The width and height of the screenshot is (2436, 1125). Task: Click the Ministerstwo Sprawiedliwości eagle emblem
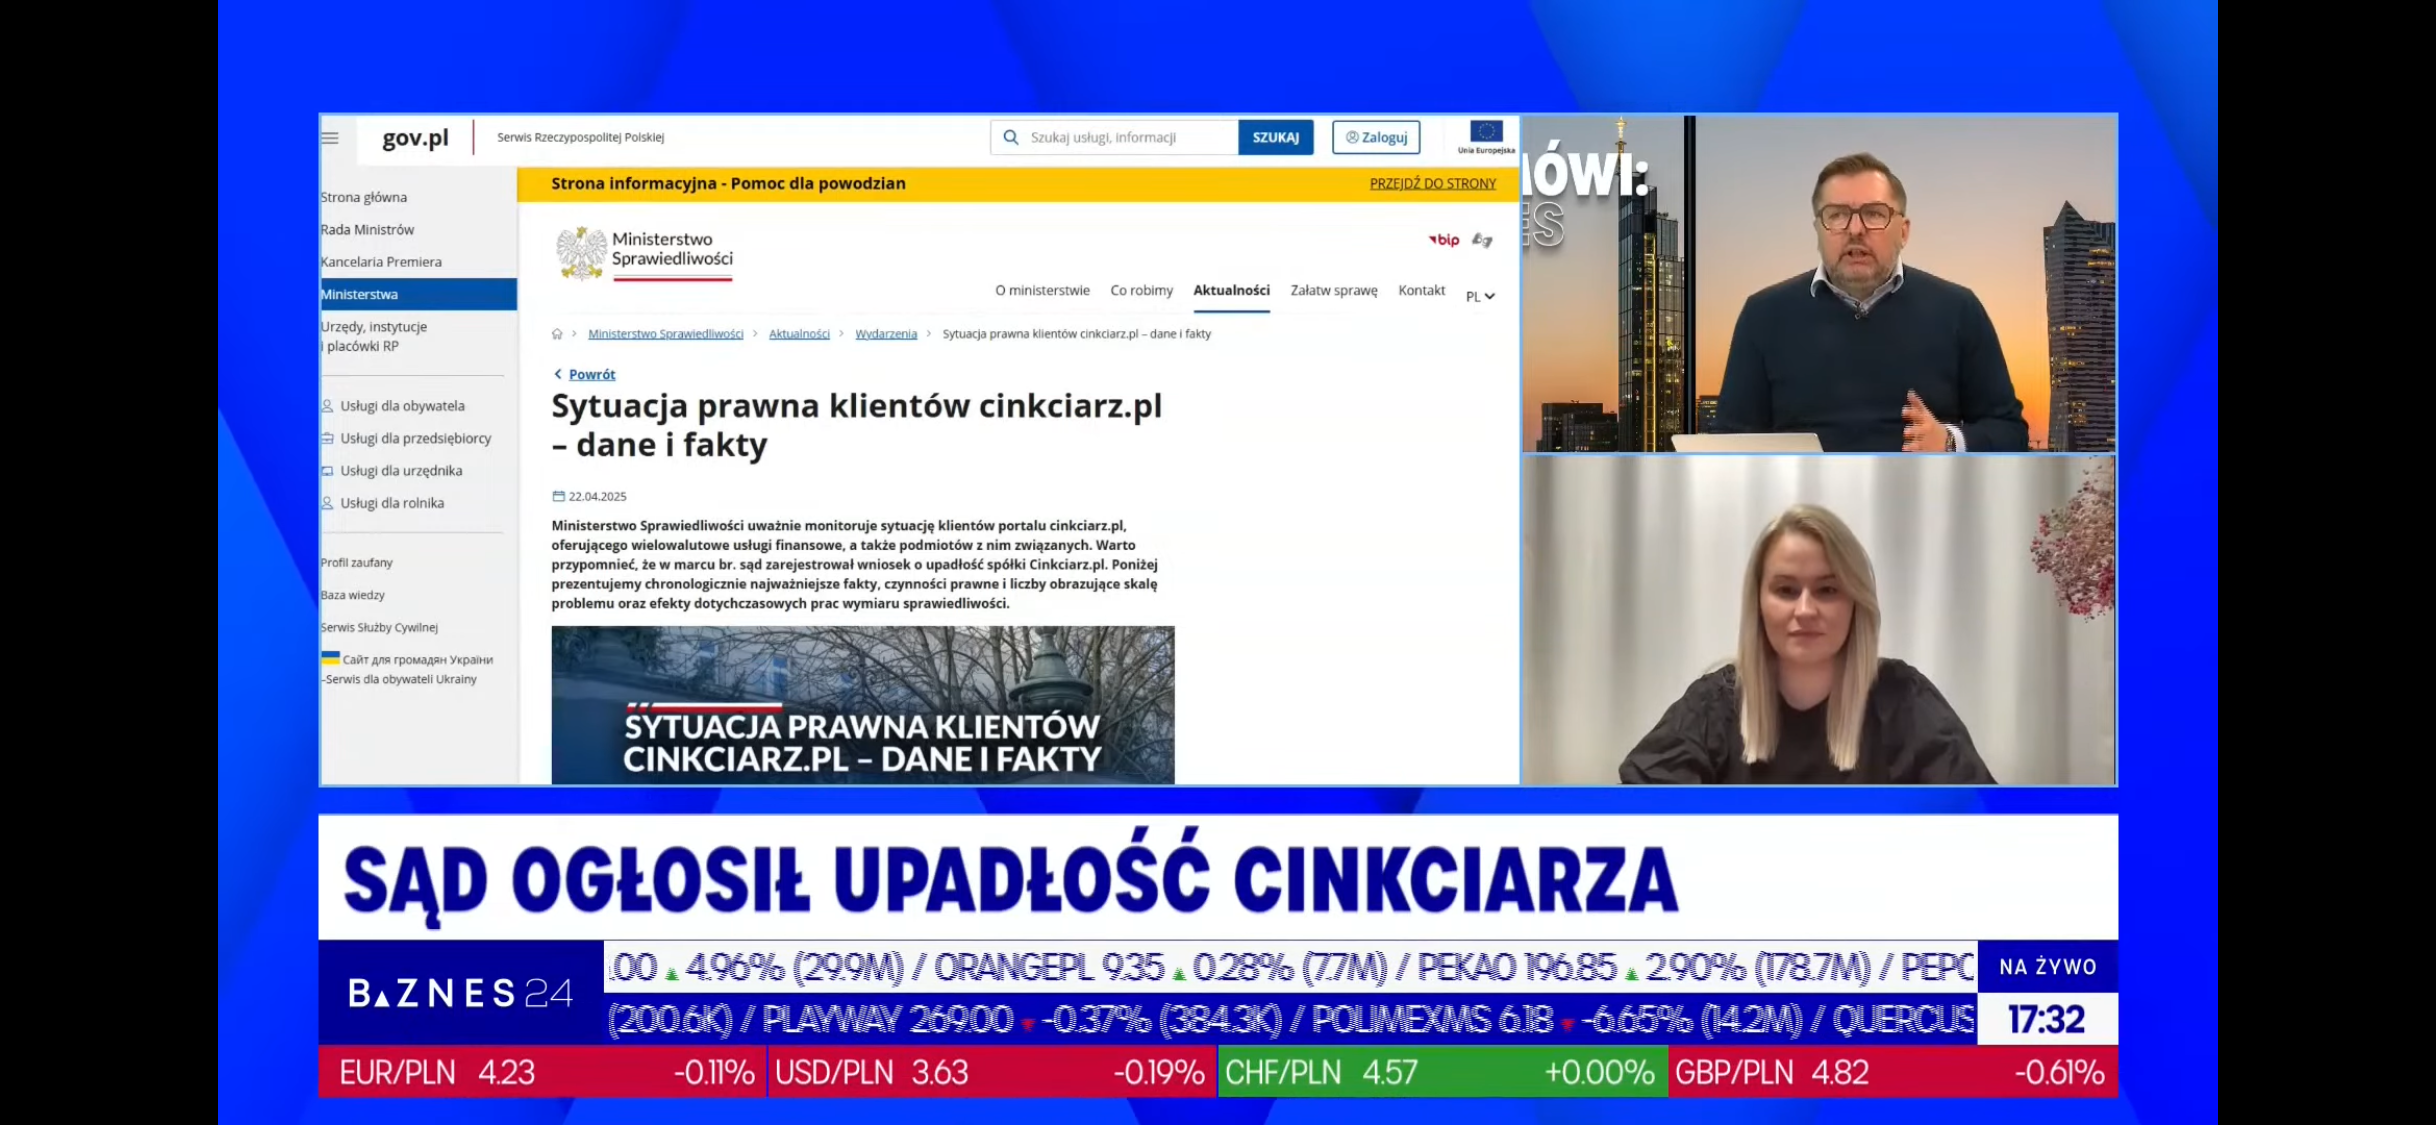(x=581, y=252)
